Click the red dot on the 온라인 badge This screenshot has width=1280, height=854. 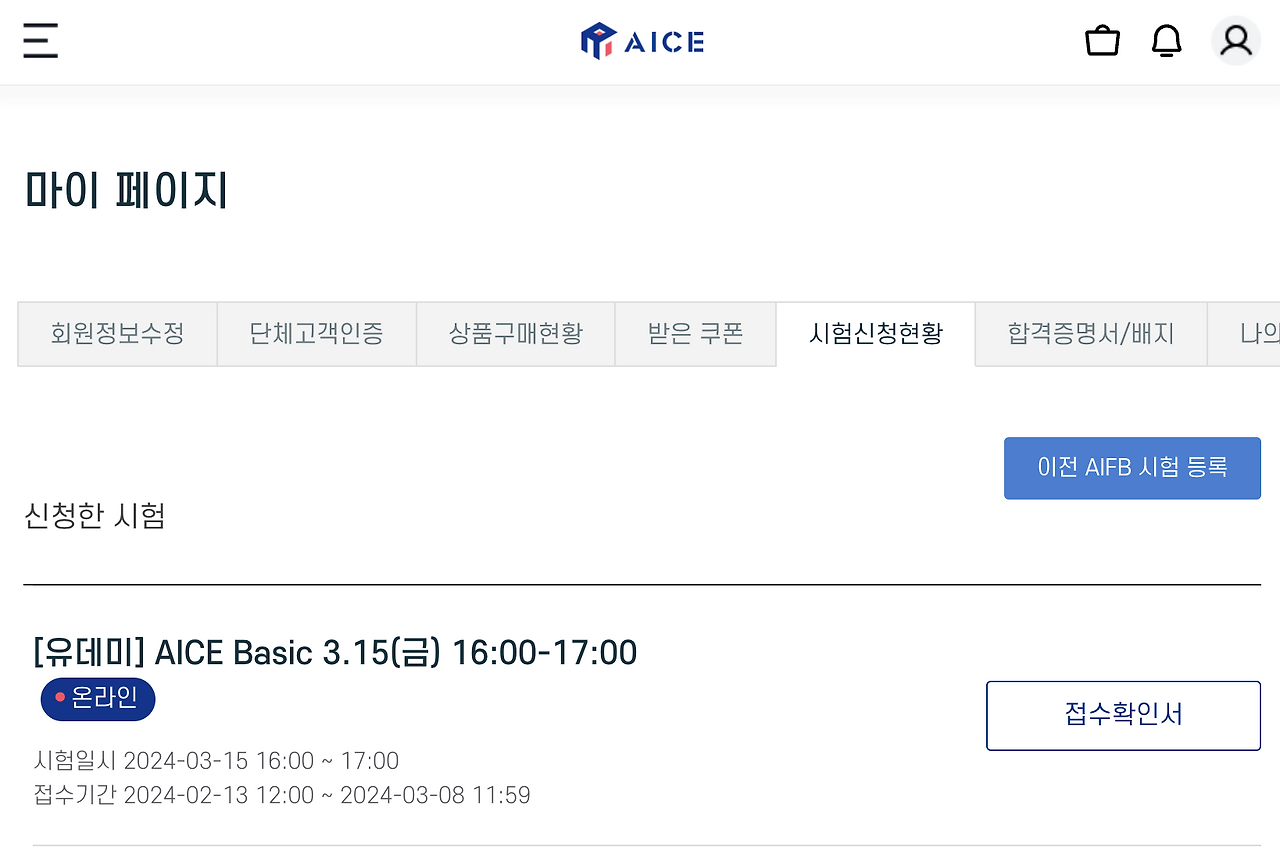[x=58, y=699]
